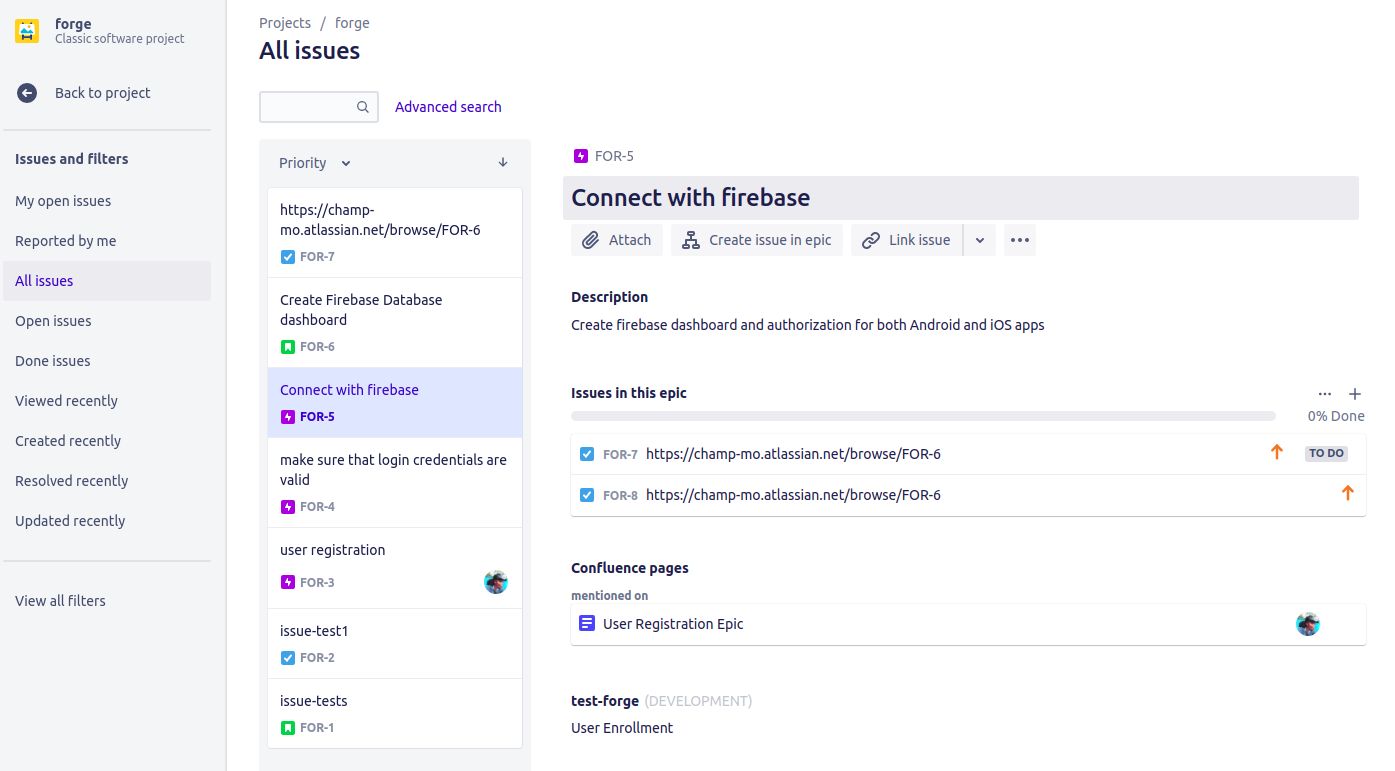Open the Priority sort dropdown
Image resolution: width=1395 pixels, height=771 pixels.
[x=315, y=163]
